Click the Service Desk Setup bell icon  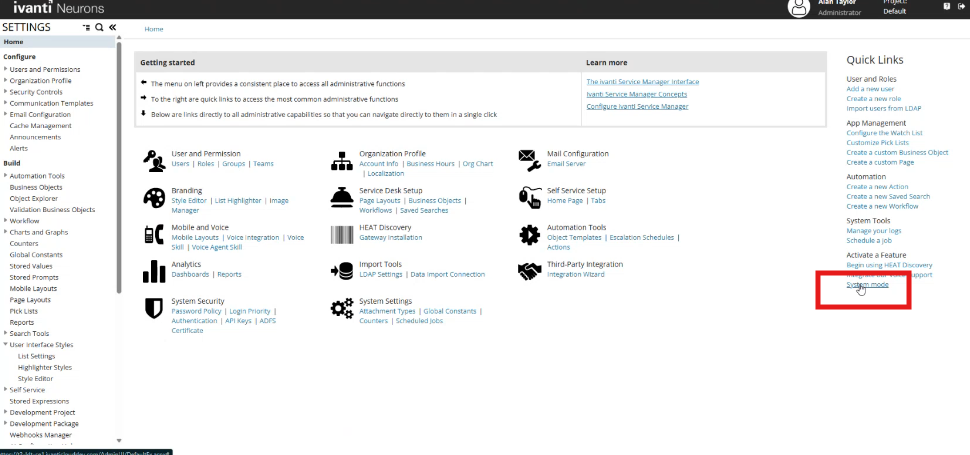tap(342, 197)
